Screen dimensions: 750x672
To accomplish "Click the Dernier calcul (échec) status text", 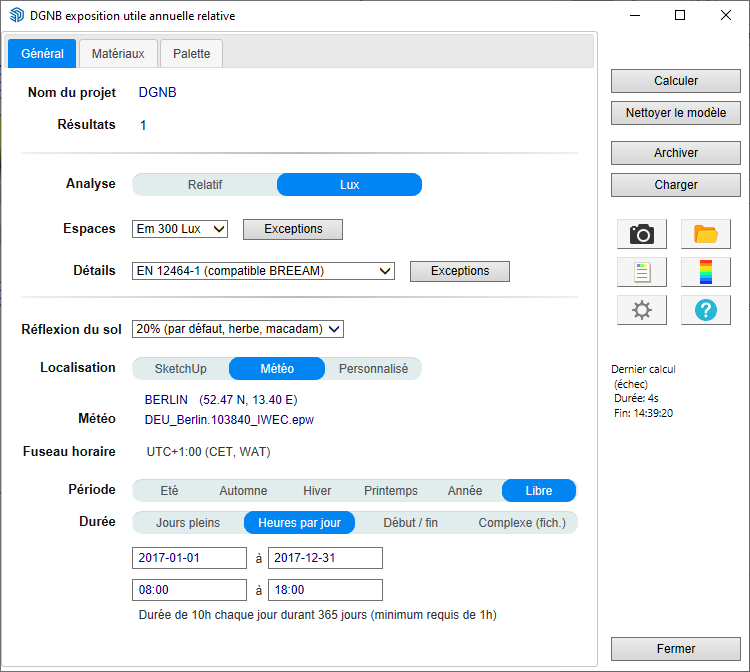I will point(643,376).
